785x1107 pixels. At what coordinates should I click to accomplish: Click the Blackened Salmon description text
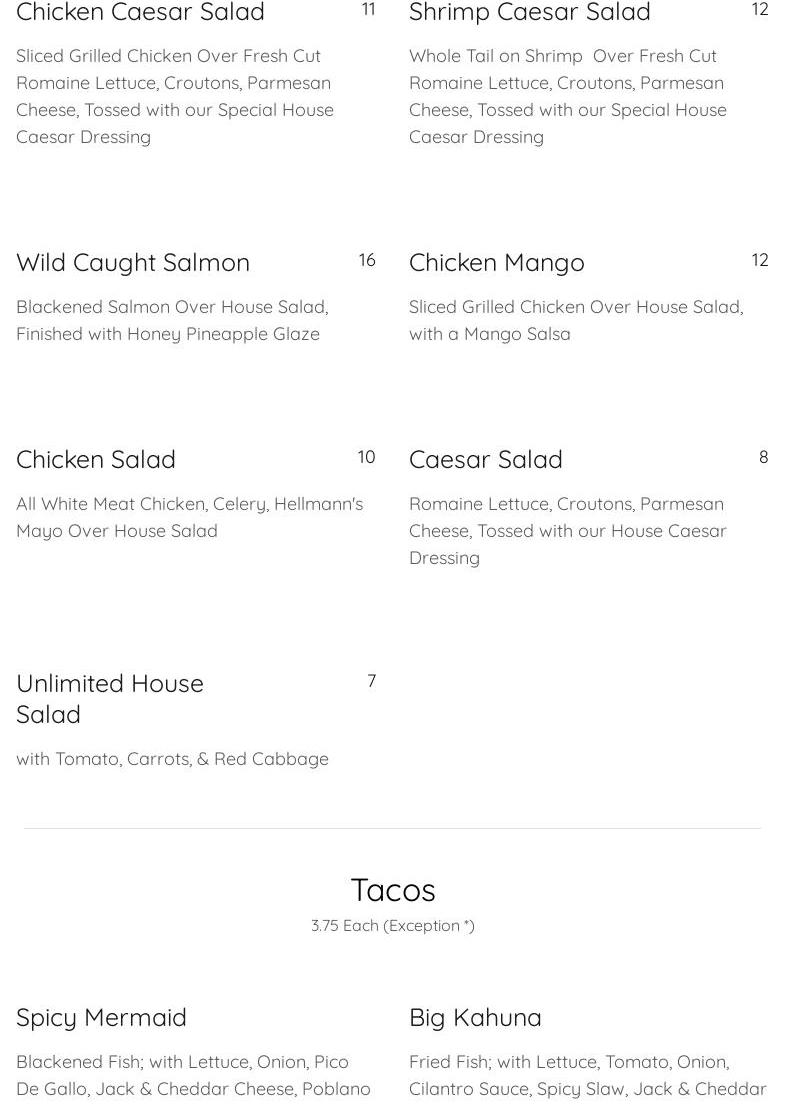(172, 320)
